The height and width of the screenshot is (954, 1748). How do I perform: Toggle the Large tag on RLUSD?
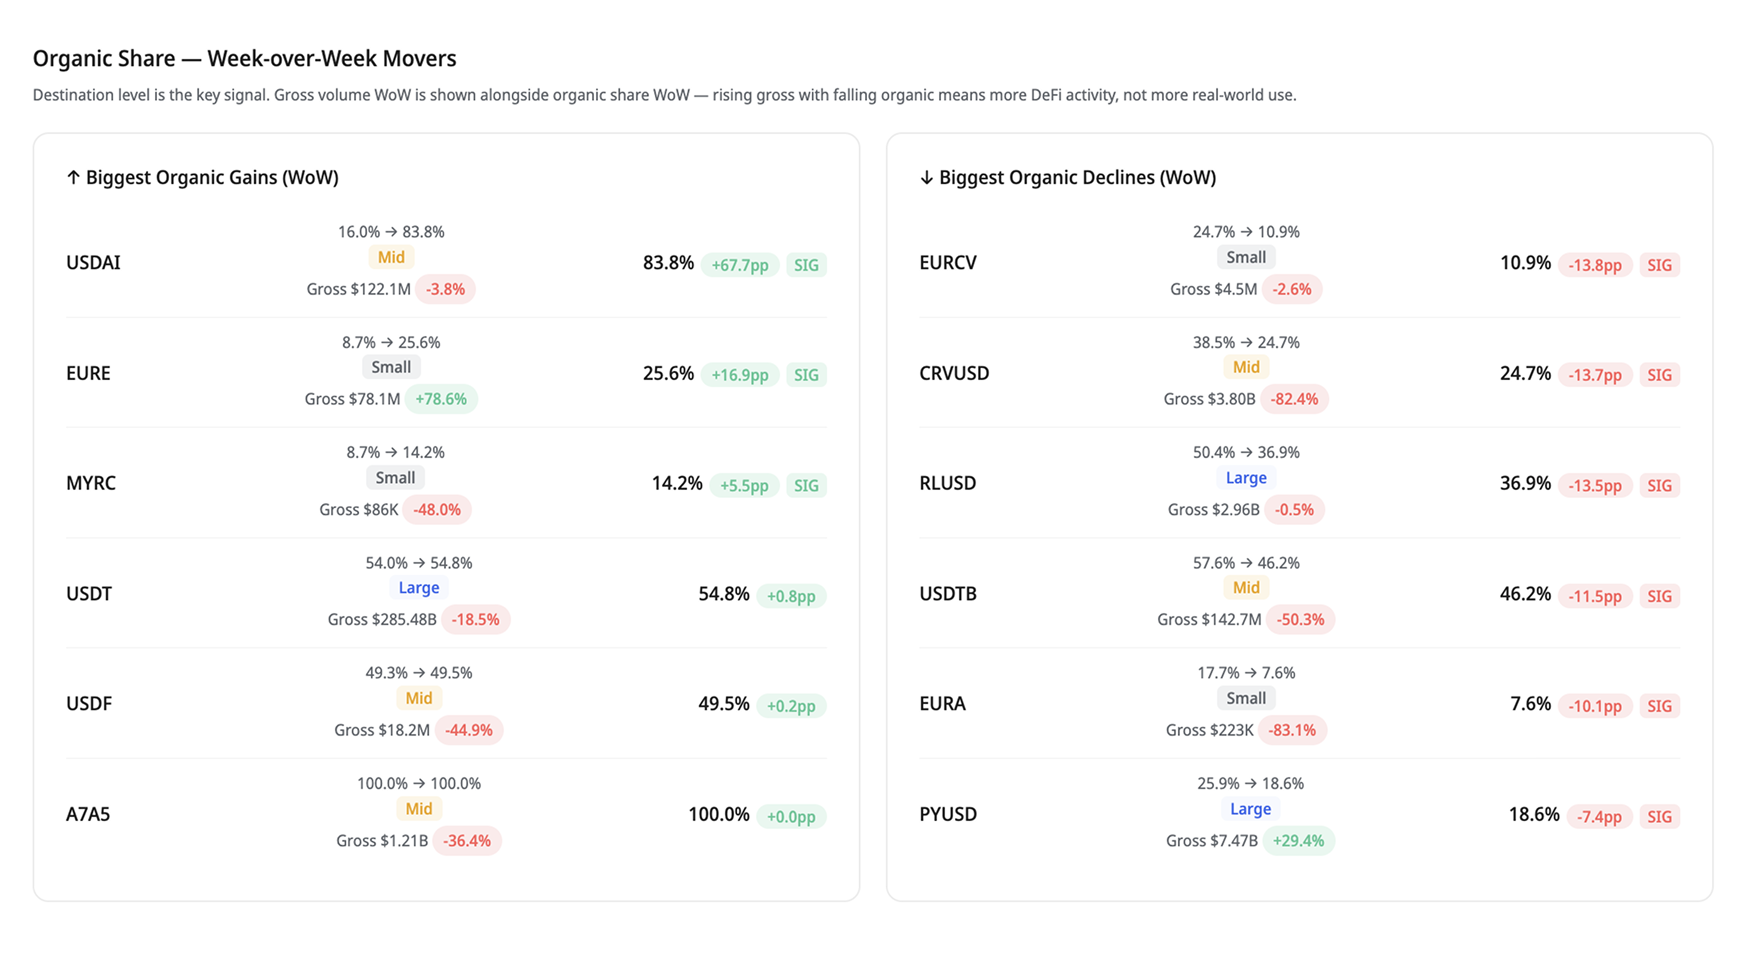(x=1246, y=478)
